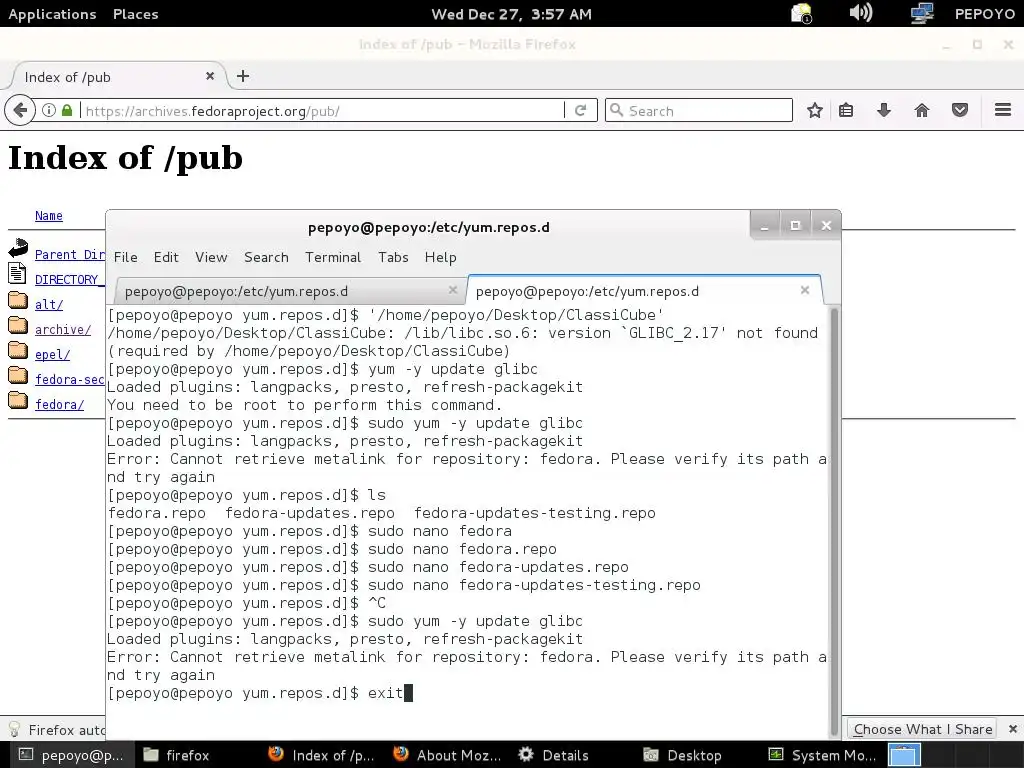
Task: Switch to System Monitor taskbar window
Action: 822,755
